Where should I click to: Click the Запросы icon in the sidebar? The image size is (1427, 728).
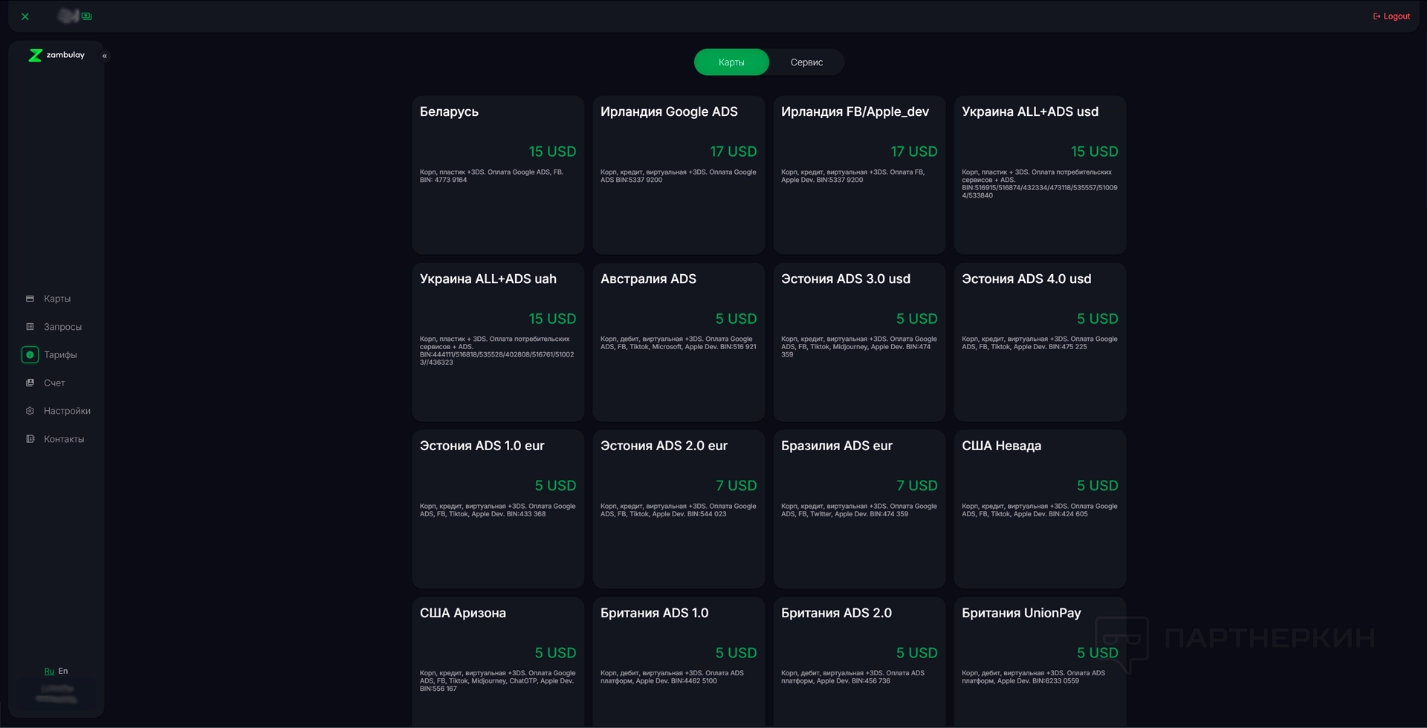pyautogui.click(x=30, y=327)
